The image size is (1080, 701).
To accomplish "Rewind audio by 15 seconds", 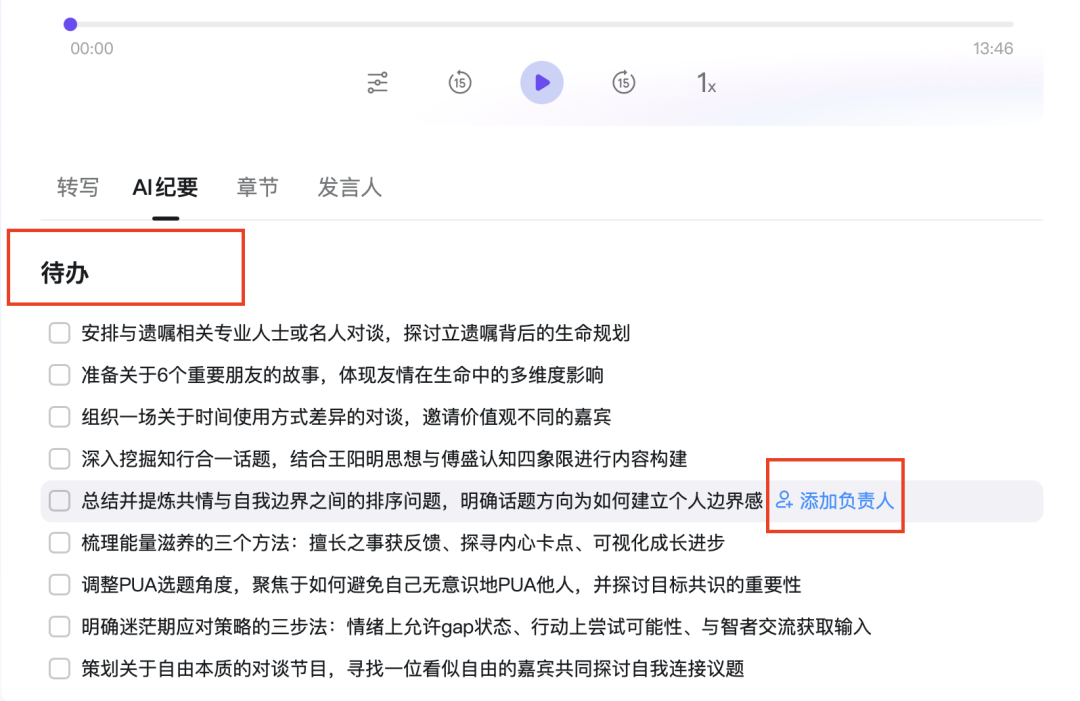I will pos(459,82).
